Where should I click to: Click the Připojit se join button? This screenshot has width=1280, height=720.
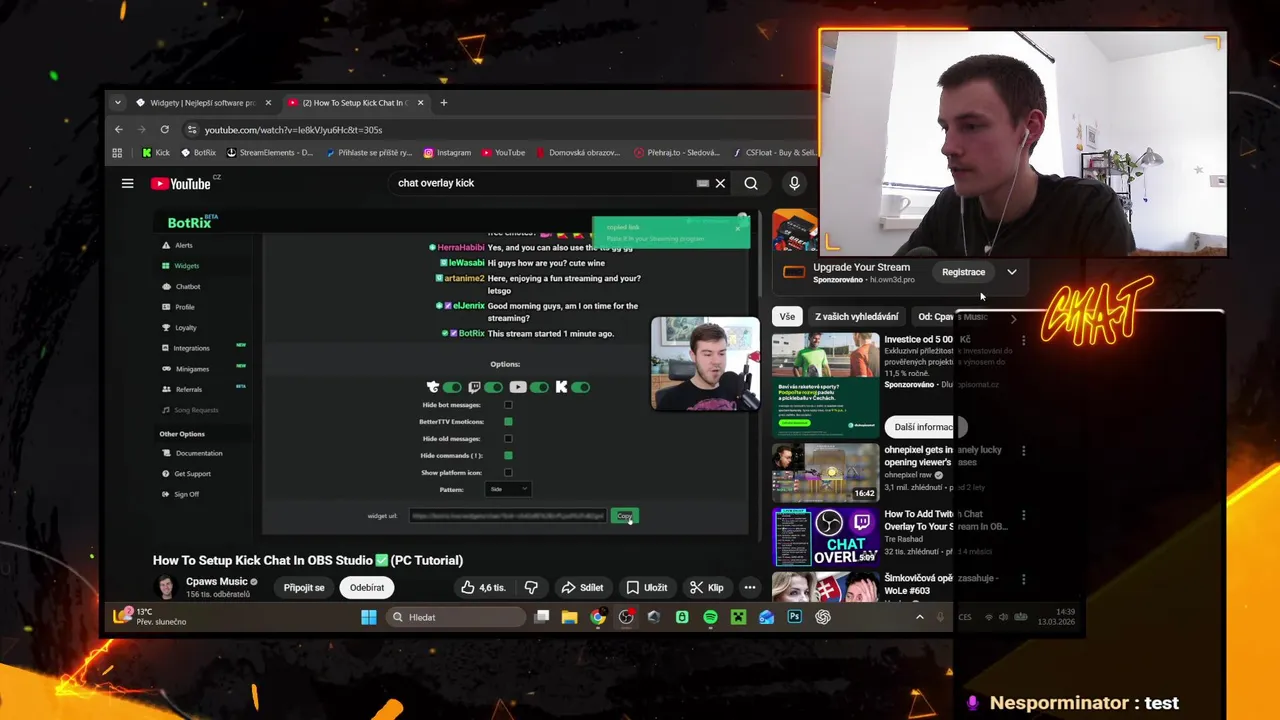point(304,587)
